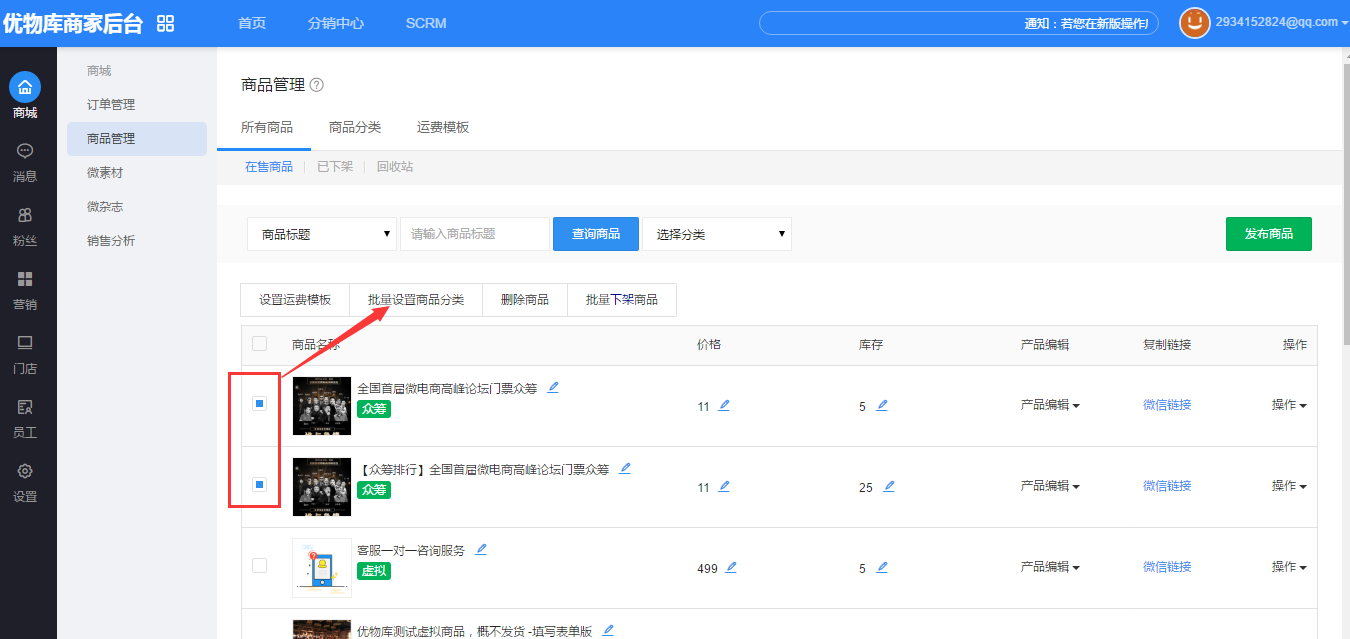Image resolution: width=1350 pixels, height=639 pixels.
Task: Switch to the 运费模板 tab
Action: (443, 127)
